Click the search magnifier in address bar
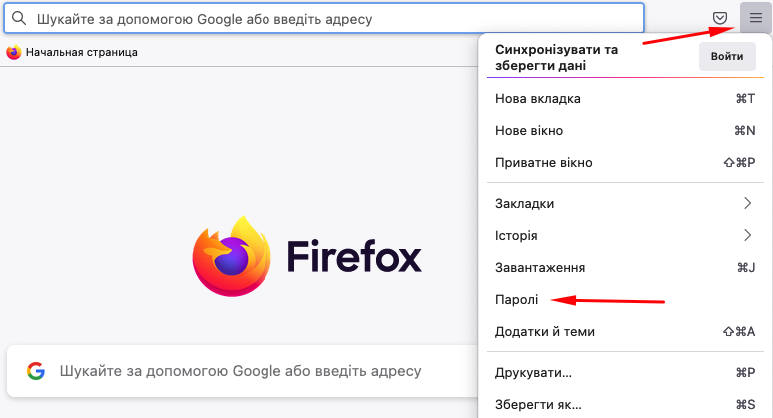Screen dimensions: 773x418 tap(18, 19)
